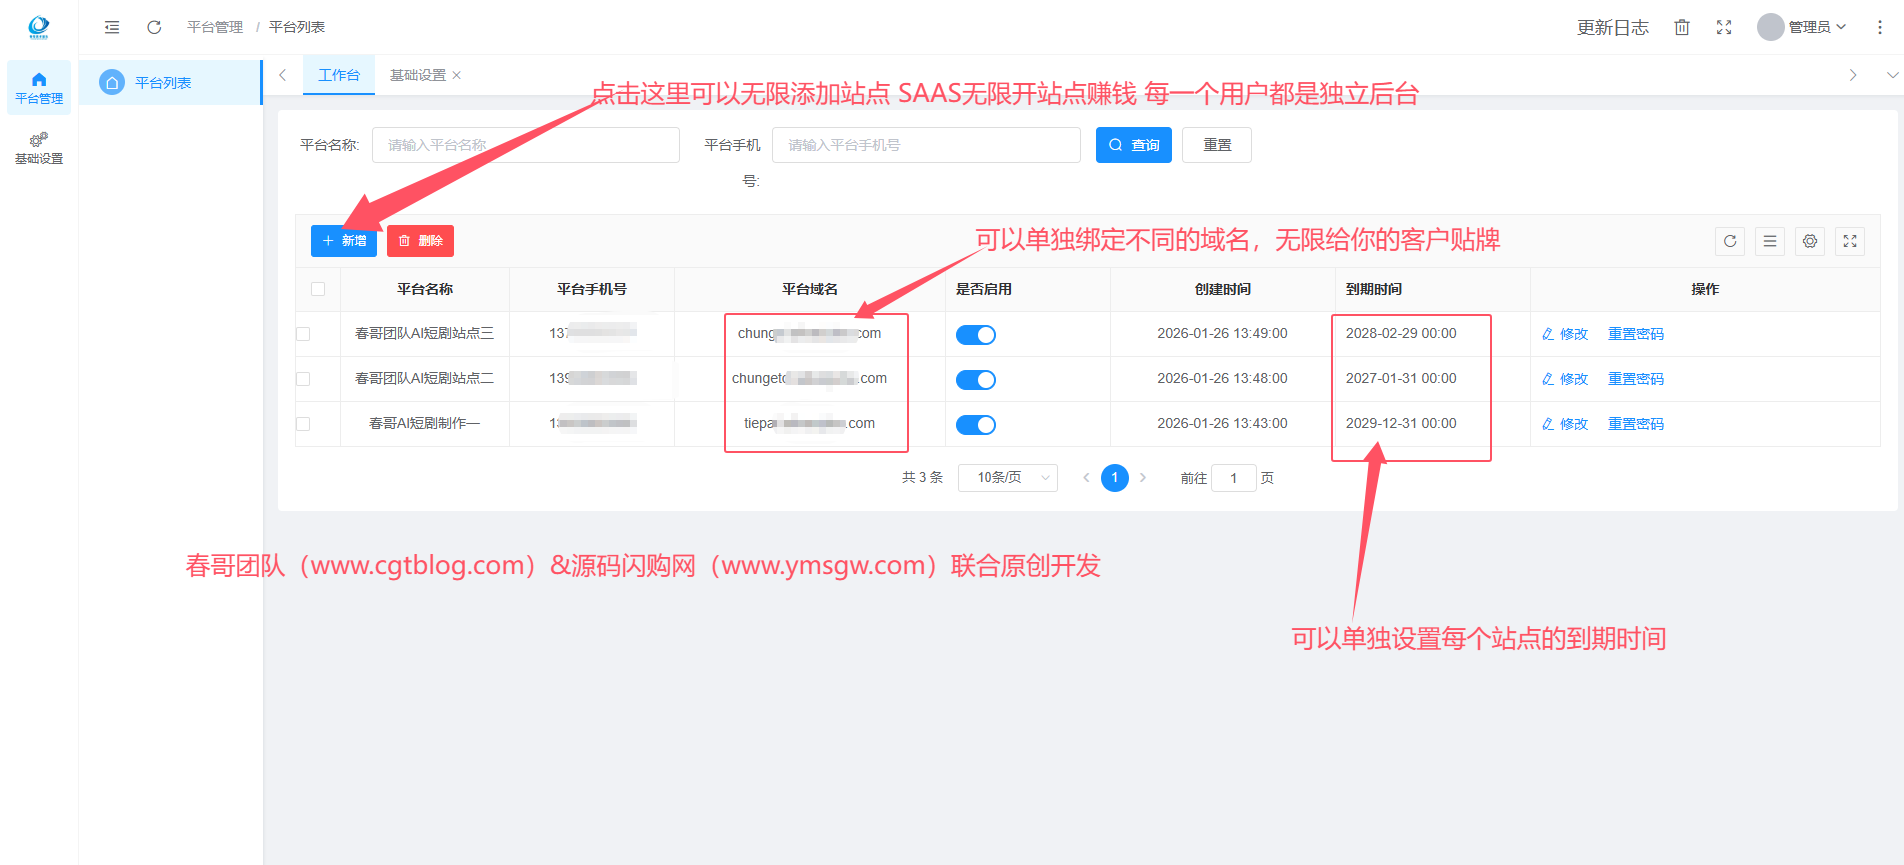Screen dimensions: 1904x865
Task: Toggle 是否启用 switch for 春哥团队AI短剧站点三
Action: point(976,335)
